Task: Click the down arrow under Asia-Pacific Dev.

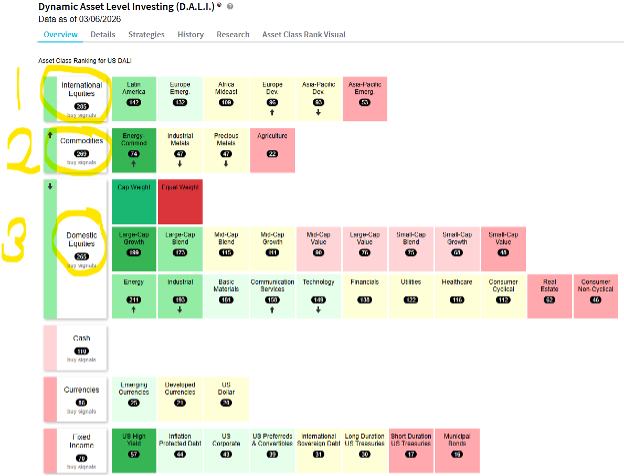Action: (317, 111)
